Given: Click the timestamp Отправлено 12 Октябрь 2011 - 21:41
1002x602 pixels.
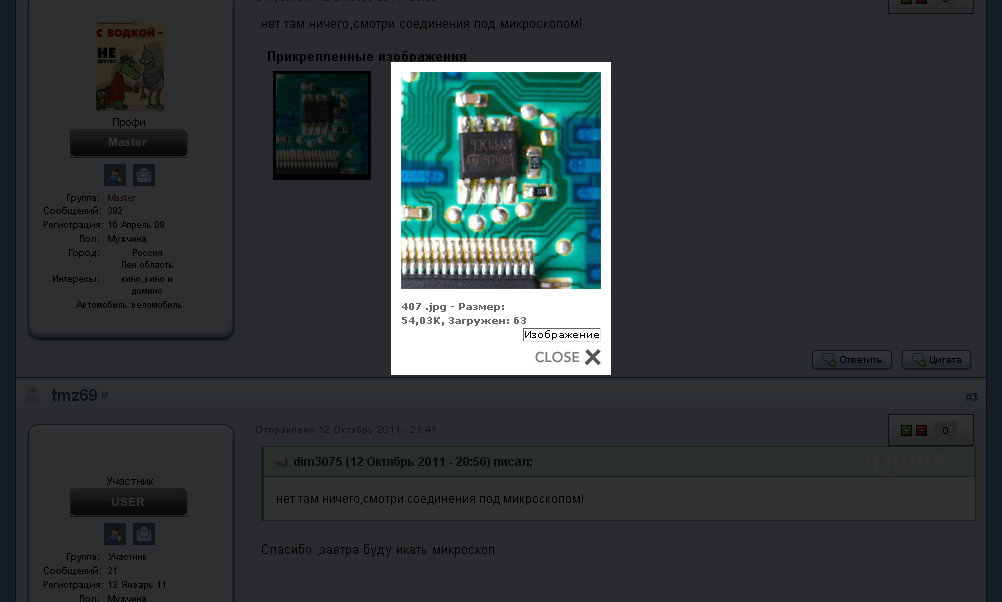Looking at the screenshot, I should 346,430.
